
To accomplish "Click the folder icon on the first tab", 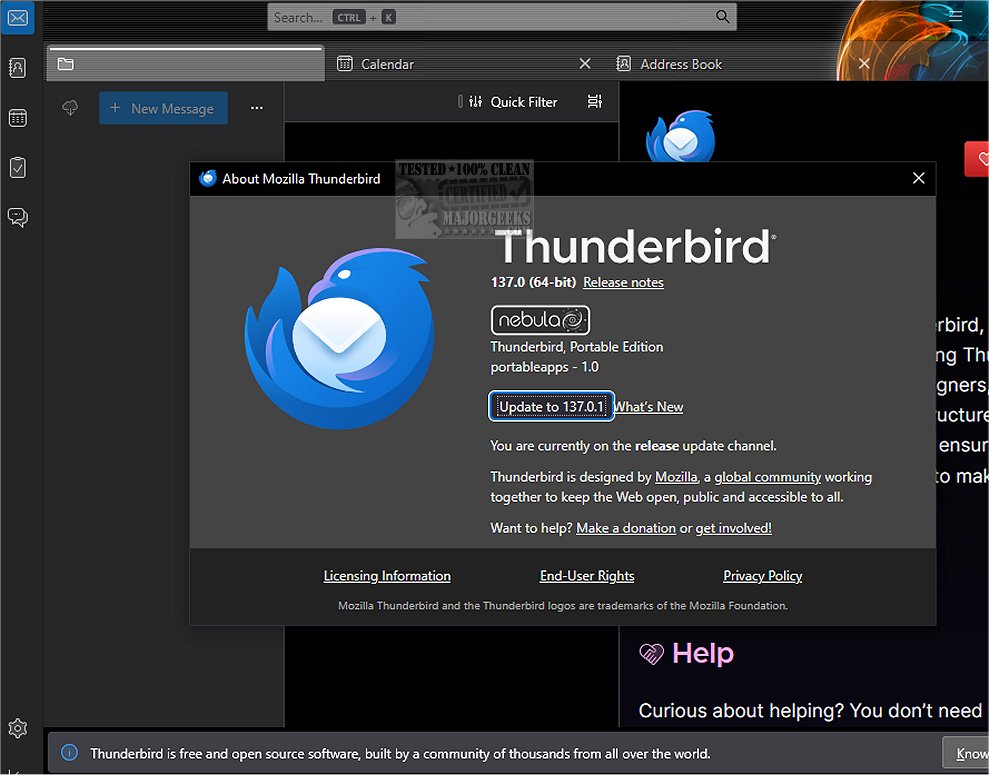I will (65, 63).
